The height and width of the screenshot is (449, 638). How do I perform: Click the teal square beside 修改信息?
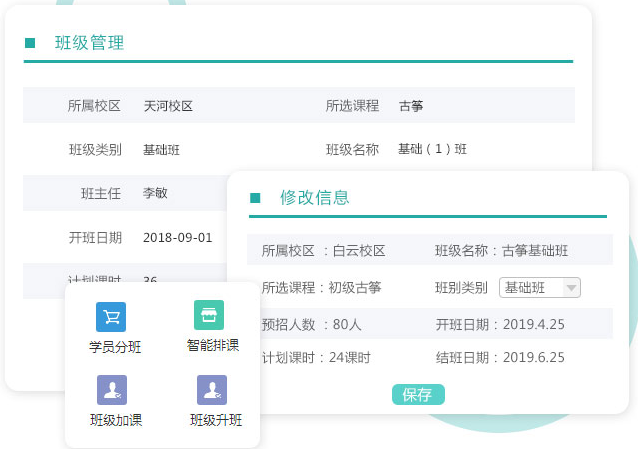[255, 198]
